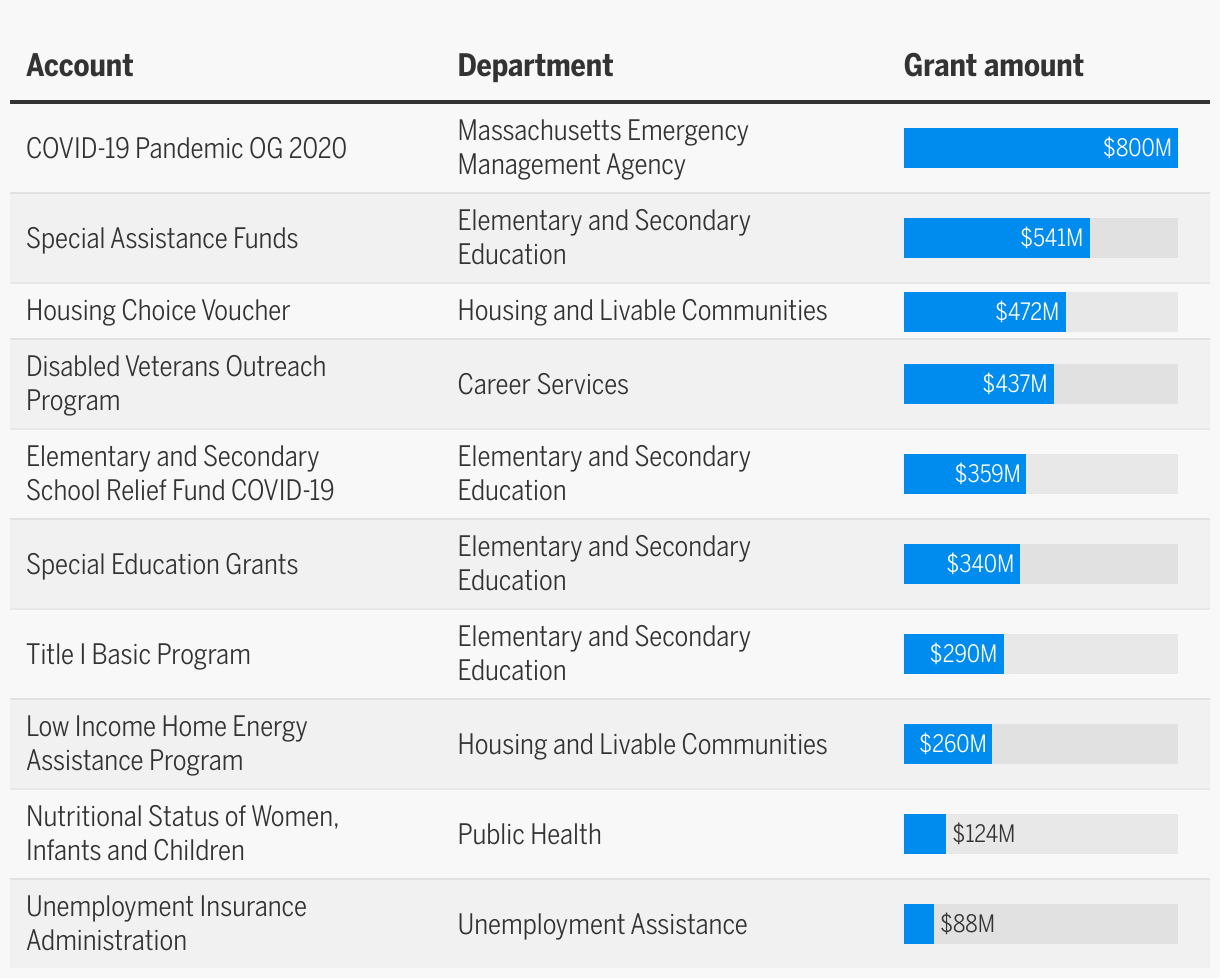This screenshot has width=1220, height=978.
Task: Click the $290M Title I bar
Action: 953,654
